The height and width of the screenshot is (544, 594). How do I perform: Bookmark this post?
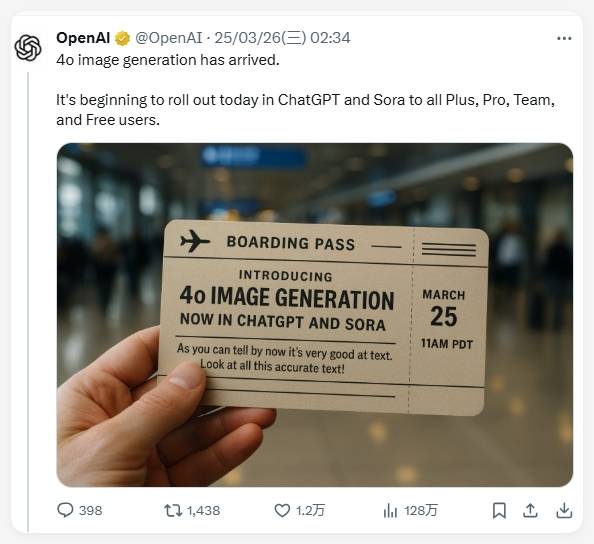(499, 510)
